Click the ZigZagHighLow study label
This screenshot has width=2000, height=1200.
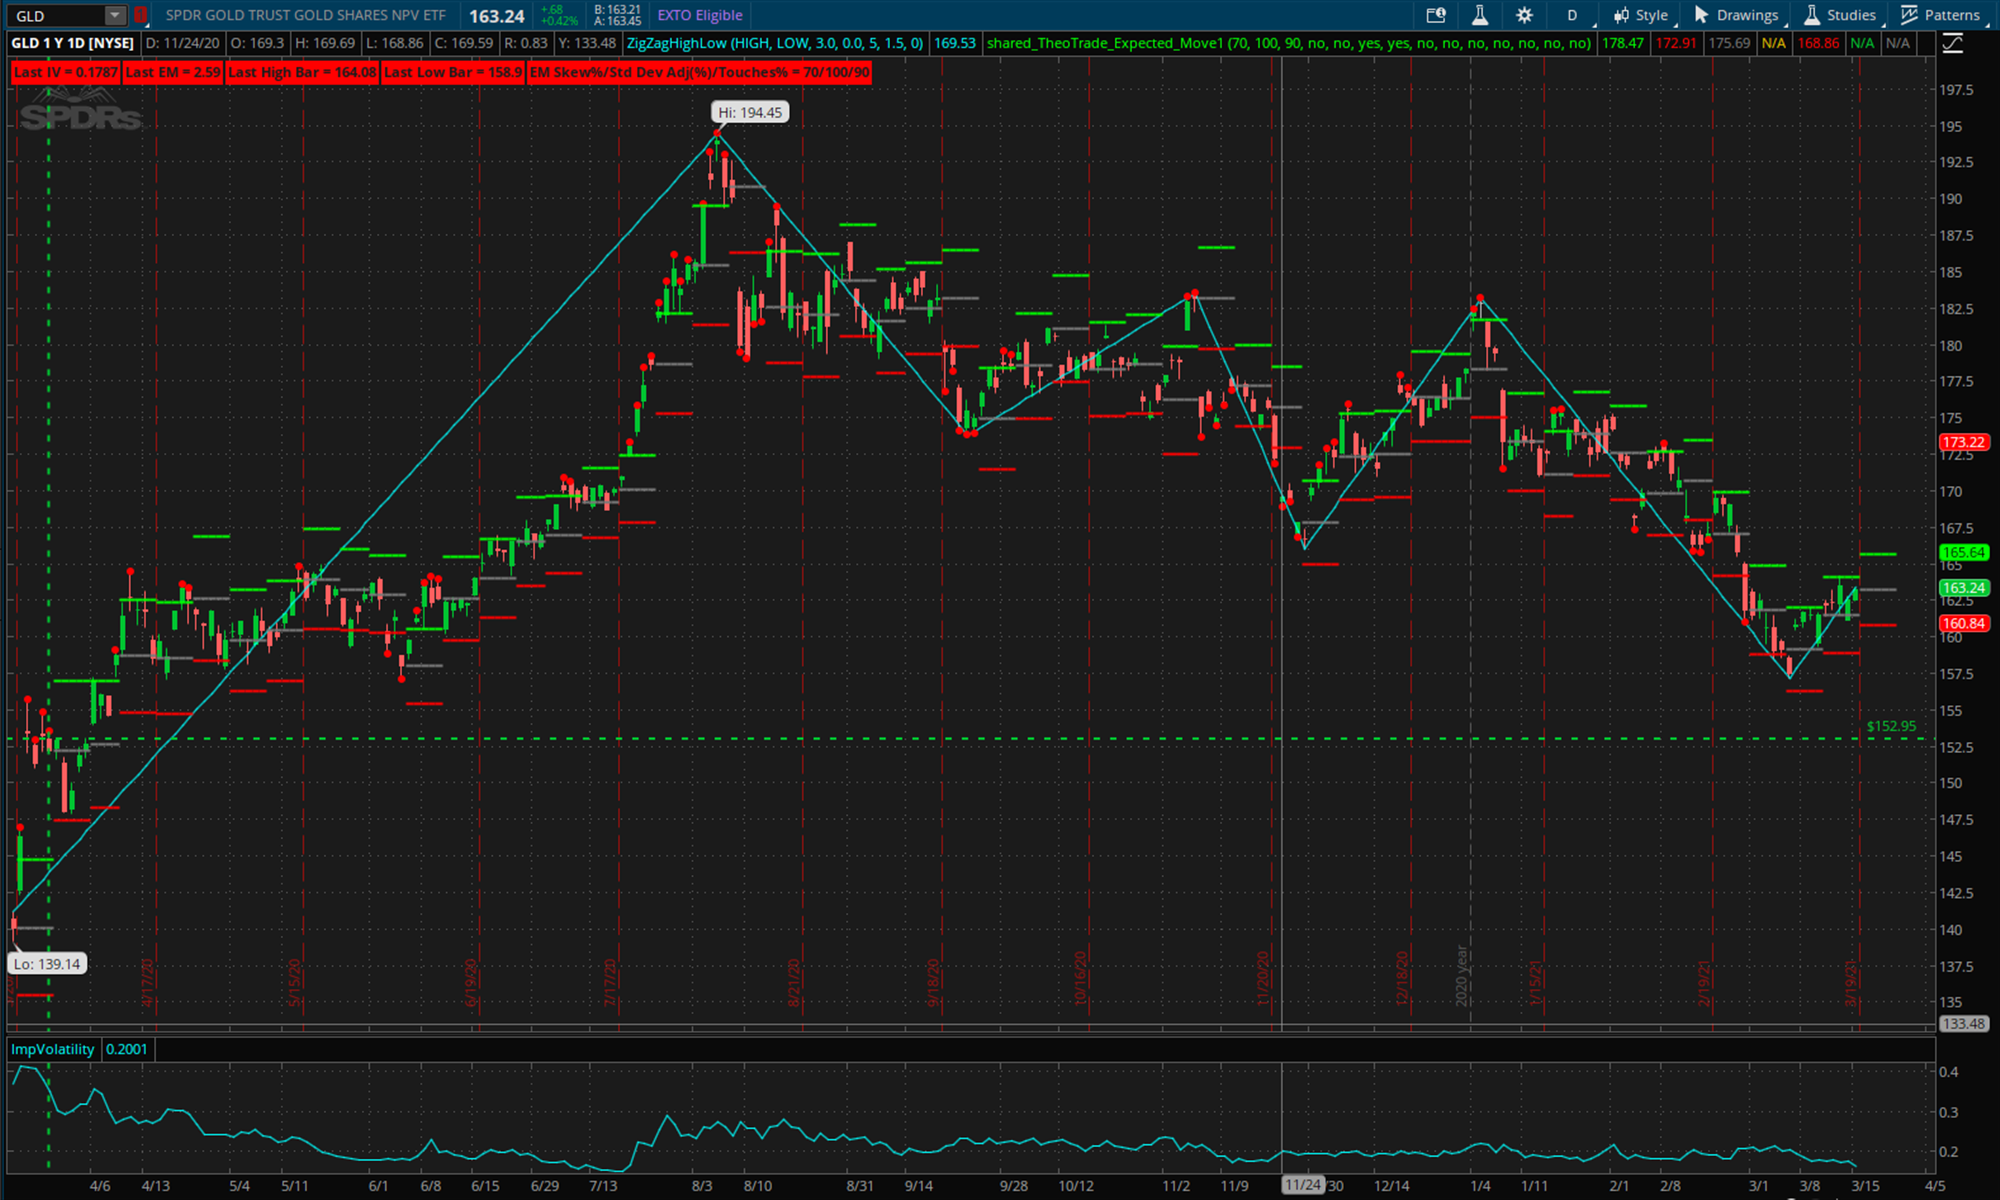pyautogui.click(x=775, y=43)
